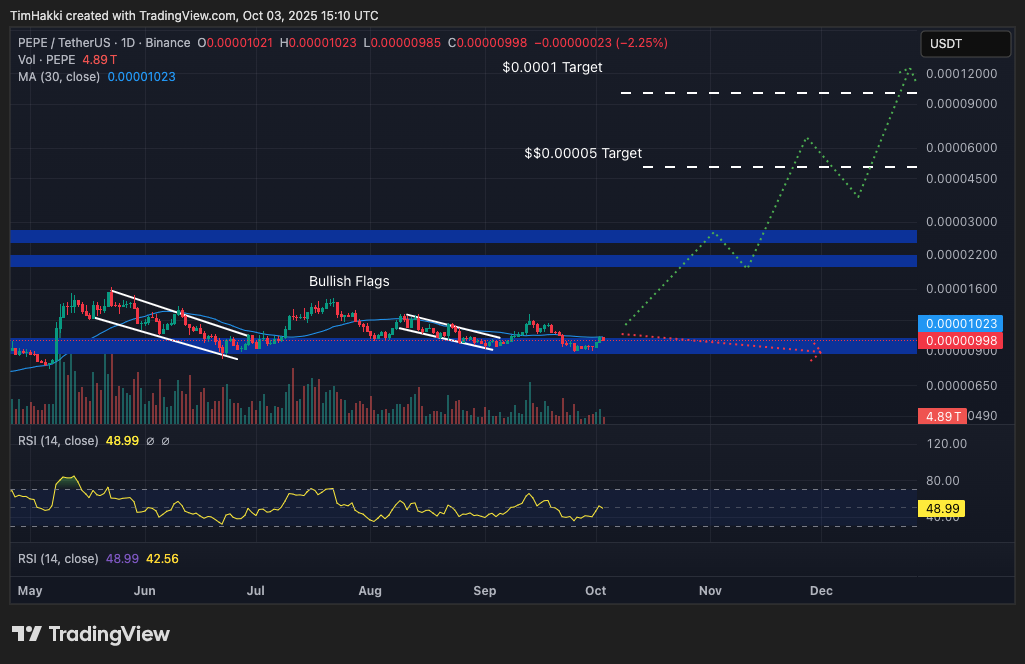This screenshot has height=664, width=1025.
Task: Click the Nov label on time axis
Action: point(710,591)
